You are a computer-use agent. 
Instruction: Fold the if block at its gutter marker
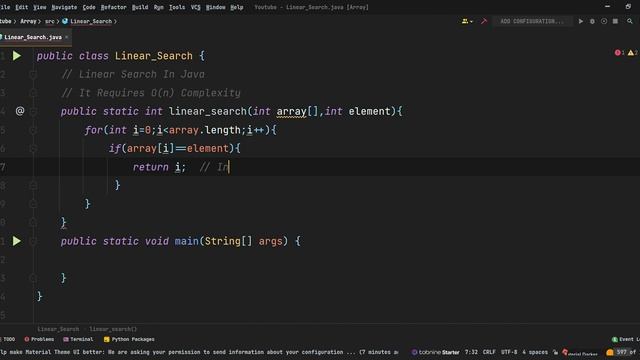[x=33, y=148]
